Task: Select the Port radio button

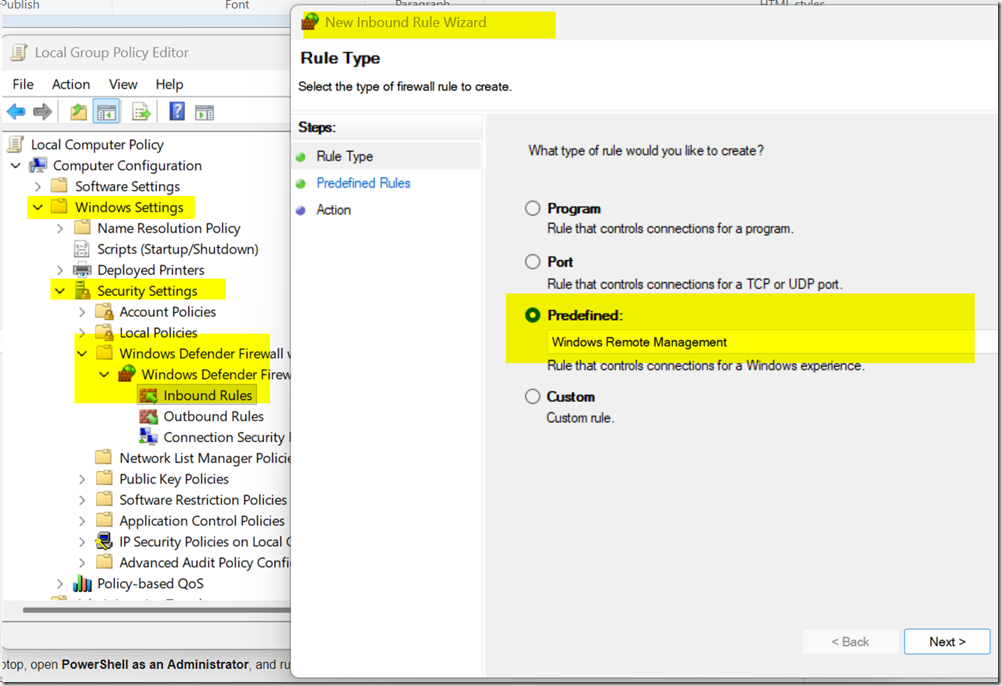Action: (x=532, y=261)
